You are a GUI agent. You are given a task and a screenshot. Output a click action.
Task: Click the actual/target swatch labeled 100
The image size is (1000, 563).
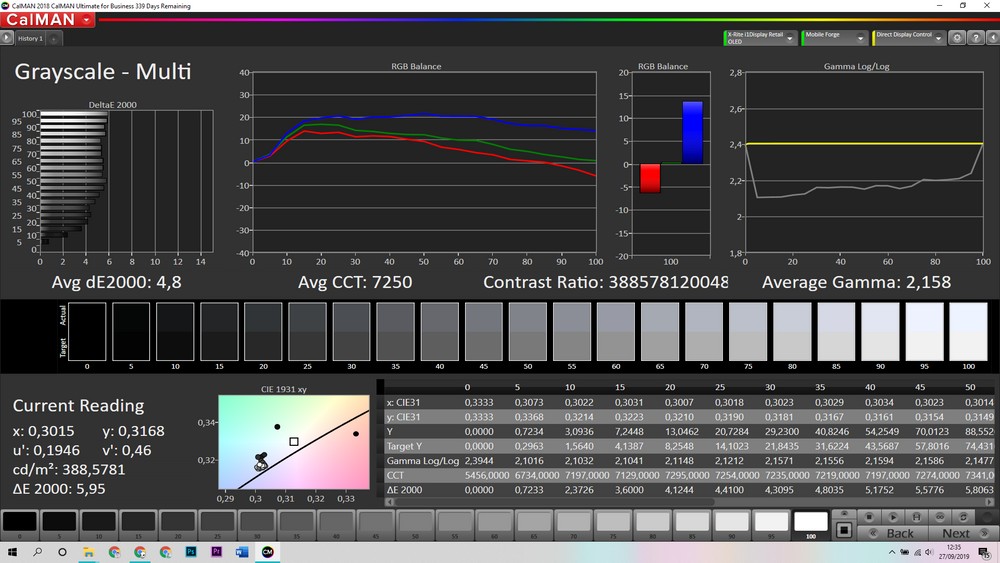[968, 332]
